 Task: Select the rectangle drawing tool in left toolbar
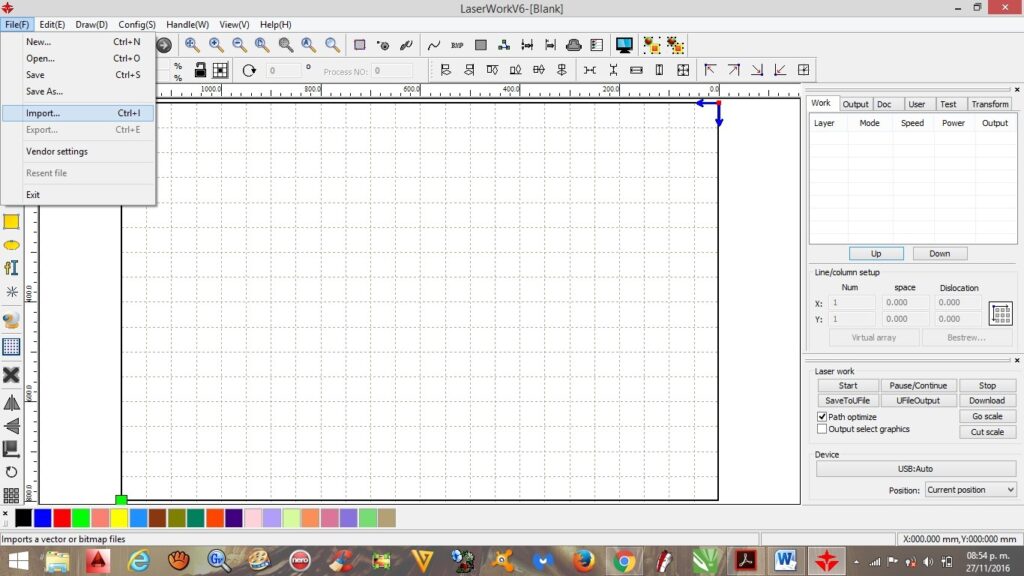point(11,222)
